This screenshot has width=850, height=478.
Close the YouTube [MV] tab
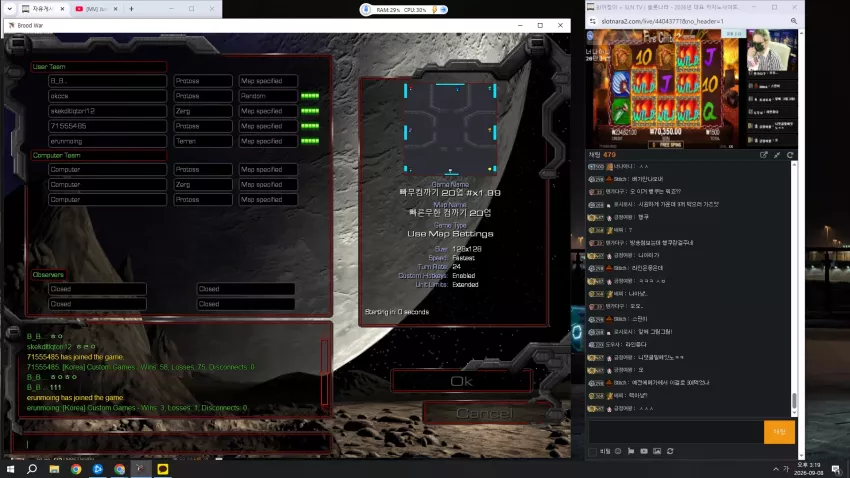click(x=116, y=9)
